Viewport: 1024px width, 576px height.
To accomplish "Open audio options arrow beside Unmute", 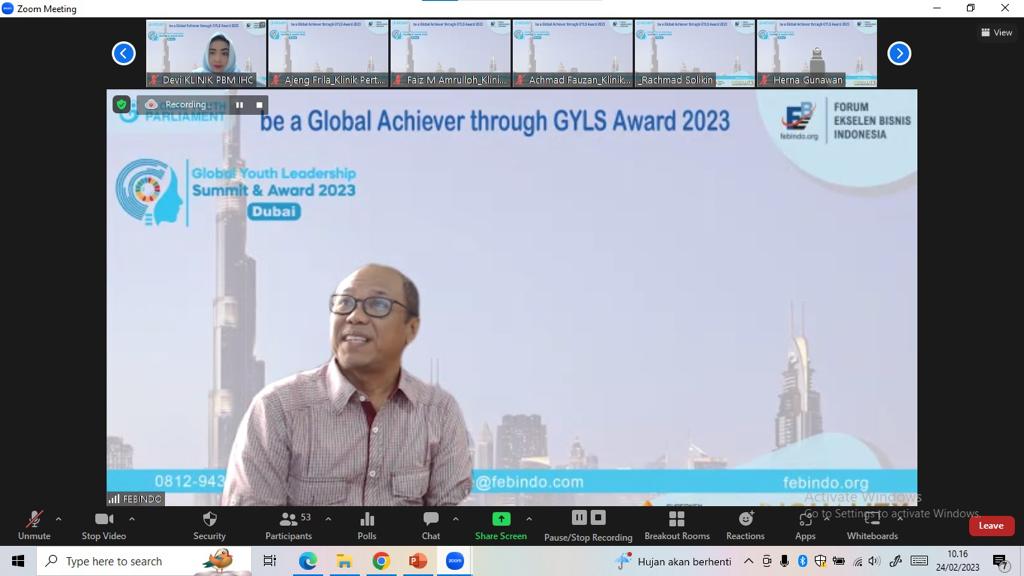I will click(x=59, y=519).
